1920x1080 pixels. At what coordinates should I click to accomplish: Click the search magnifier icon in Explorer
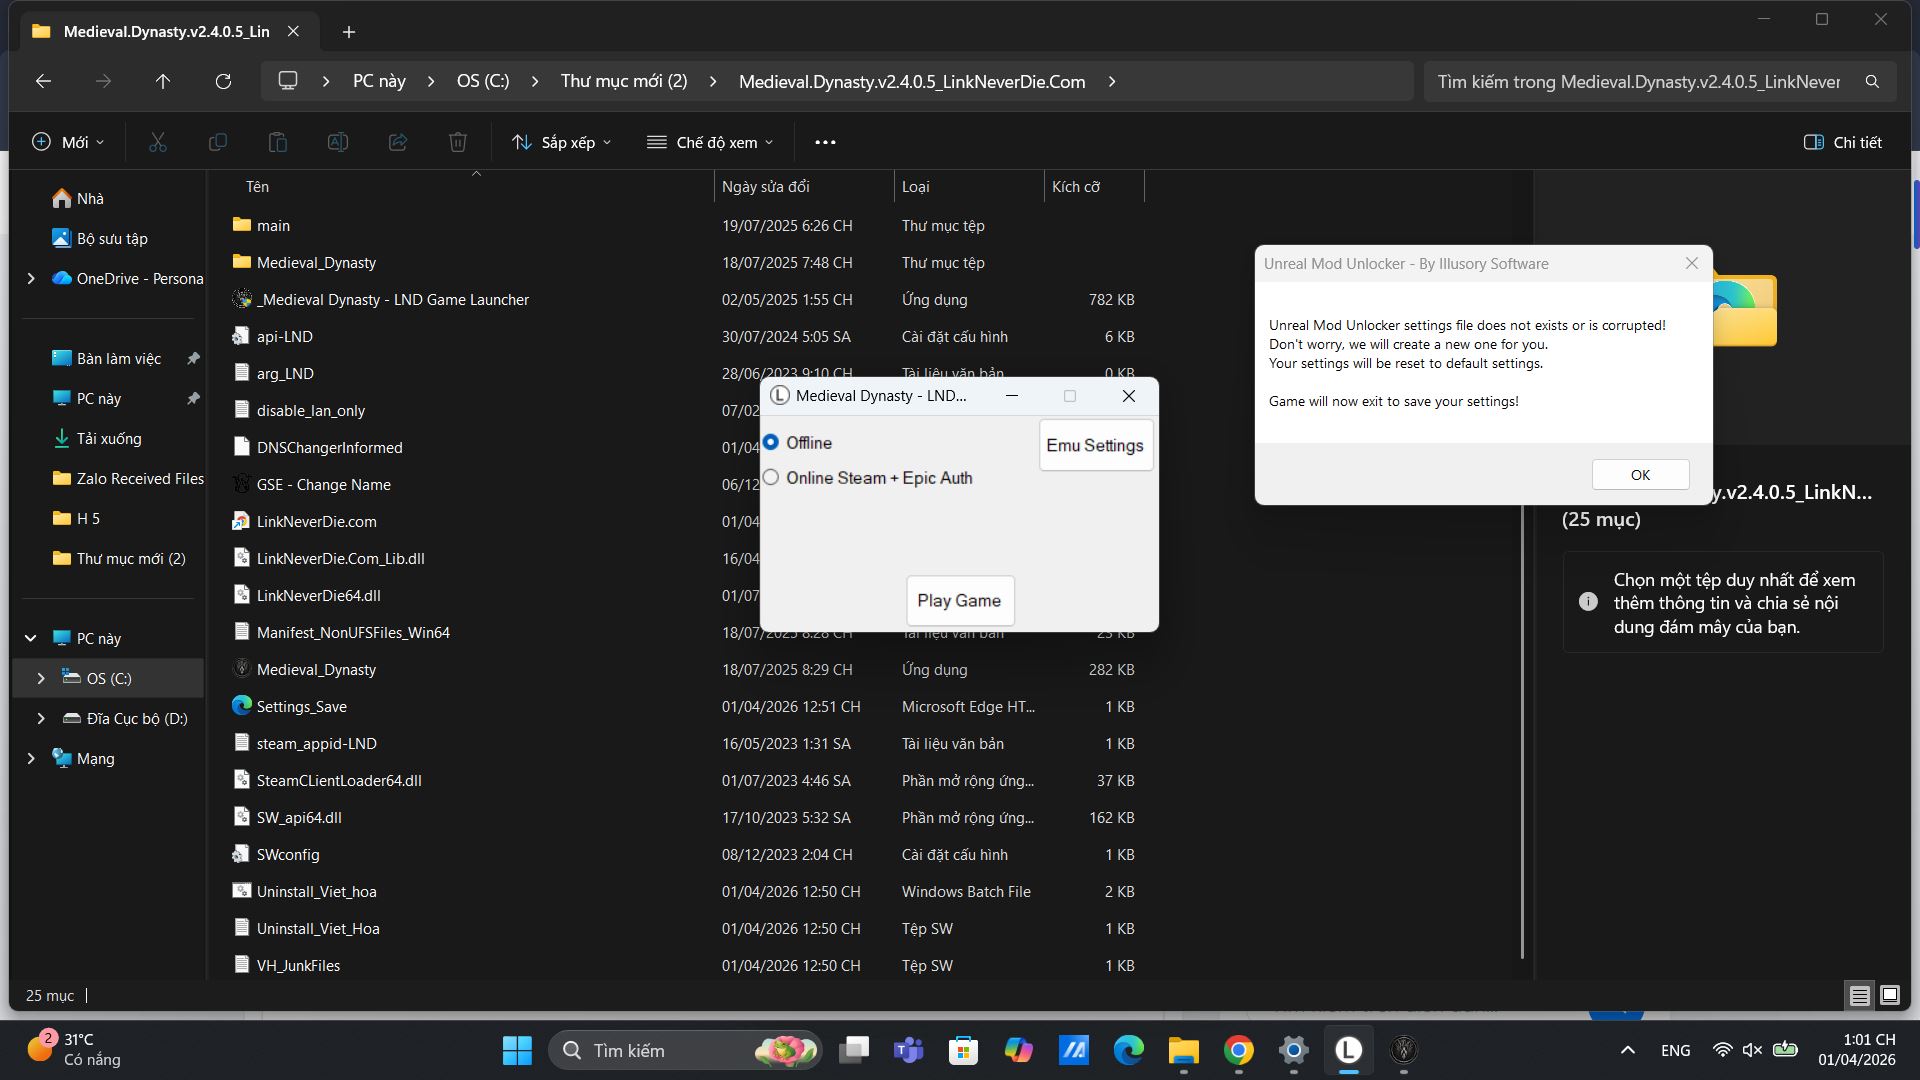click(1872, 82)
